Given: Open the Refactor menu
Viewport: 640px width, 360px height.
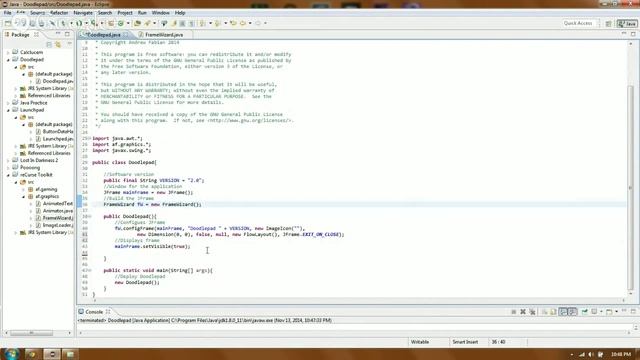Looking at the screenshot, I should tap(59, 13).
